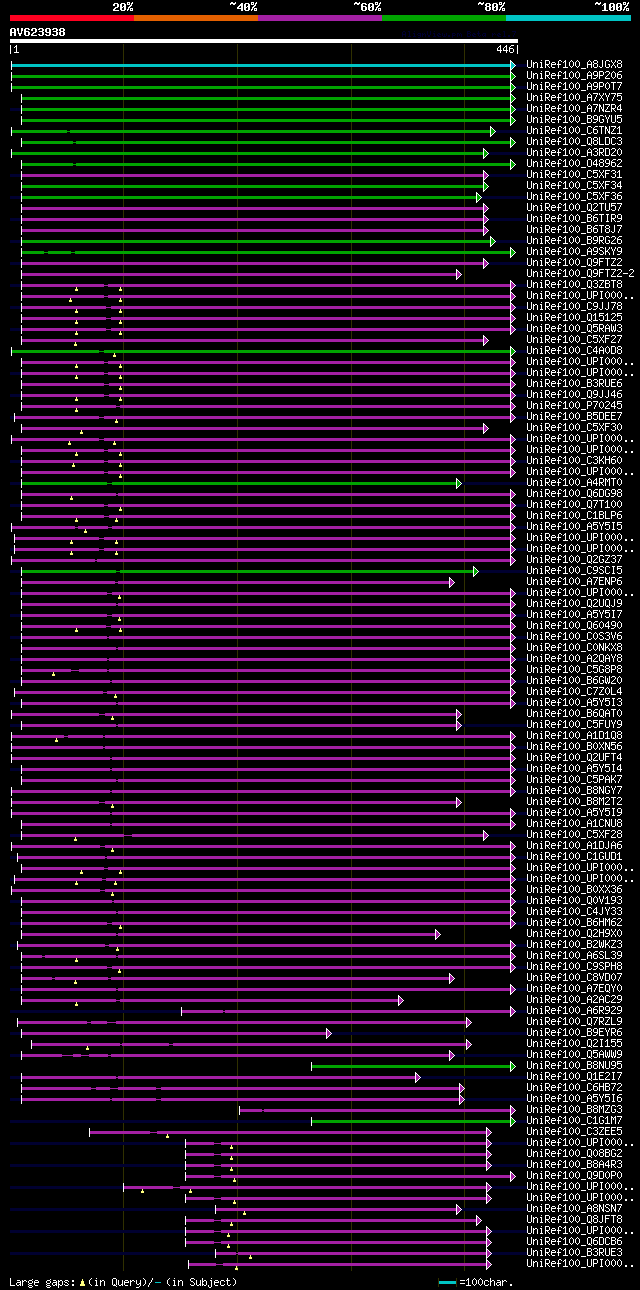
Task: Select hit label UniRef100_C3KH60
Action: 574,460
